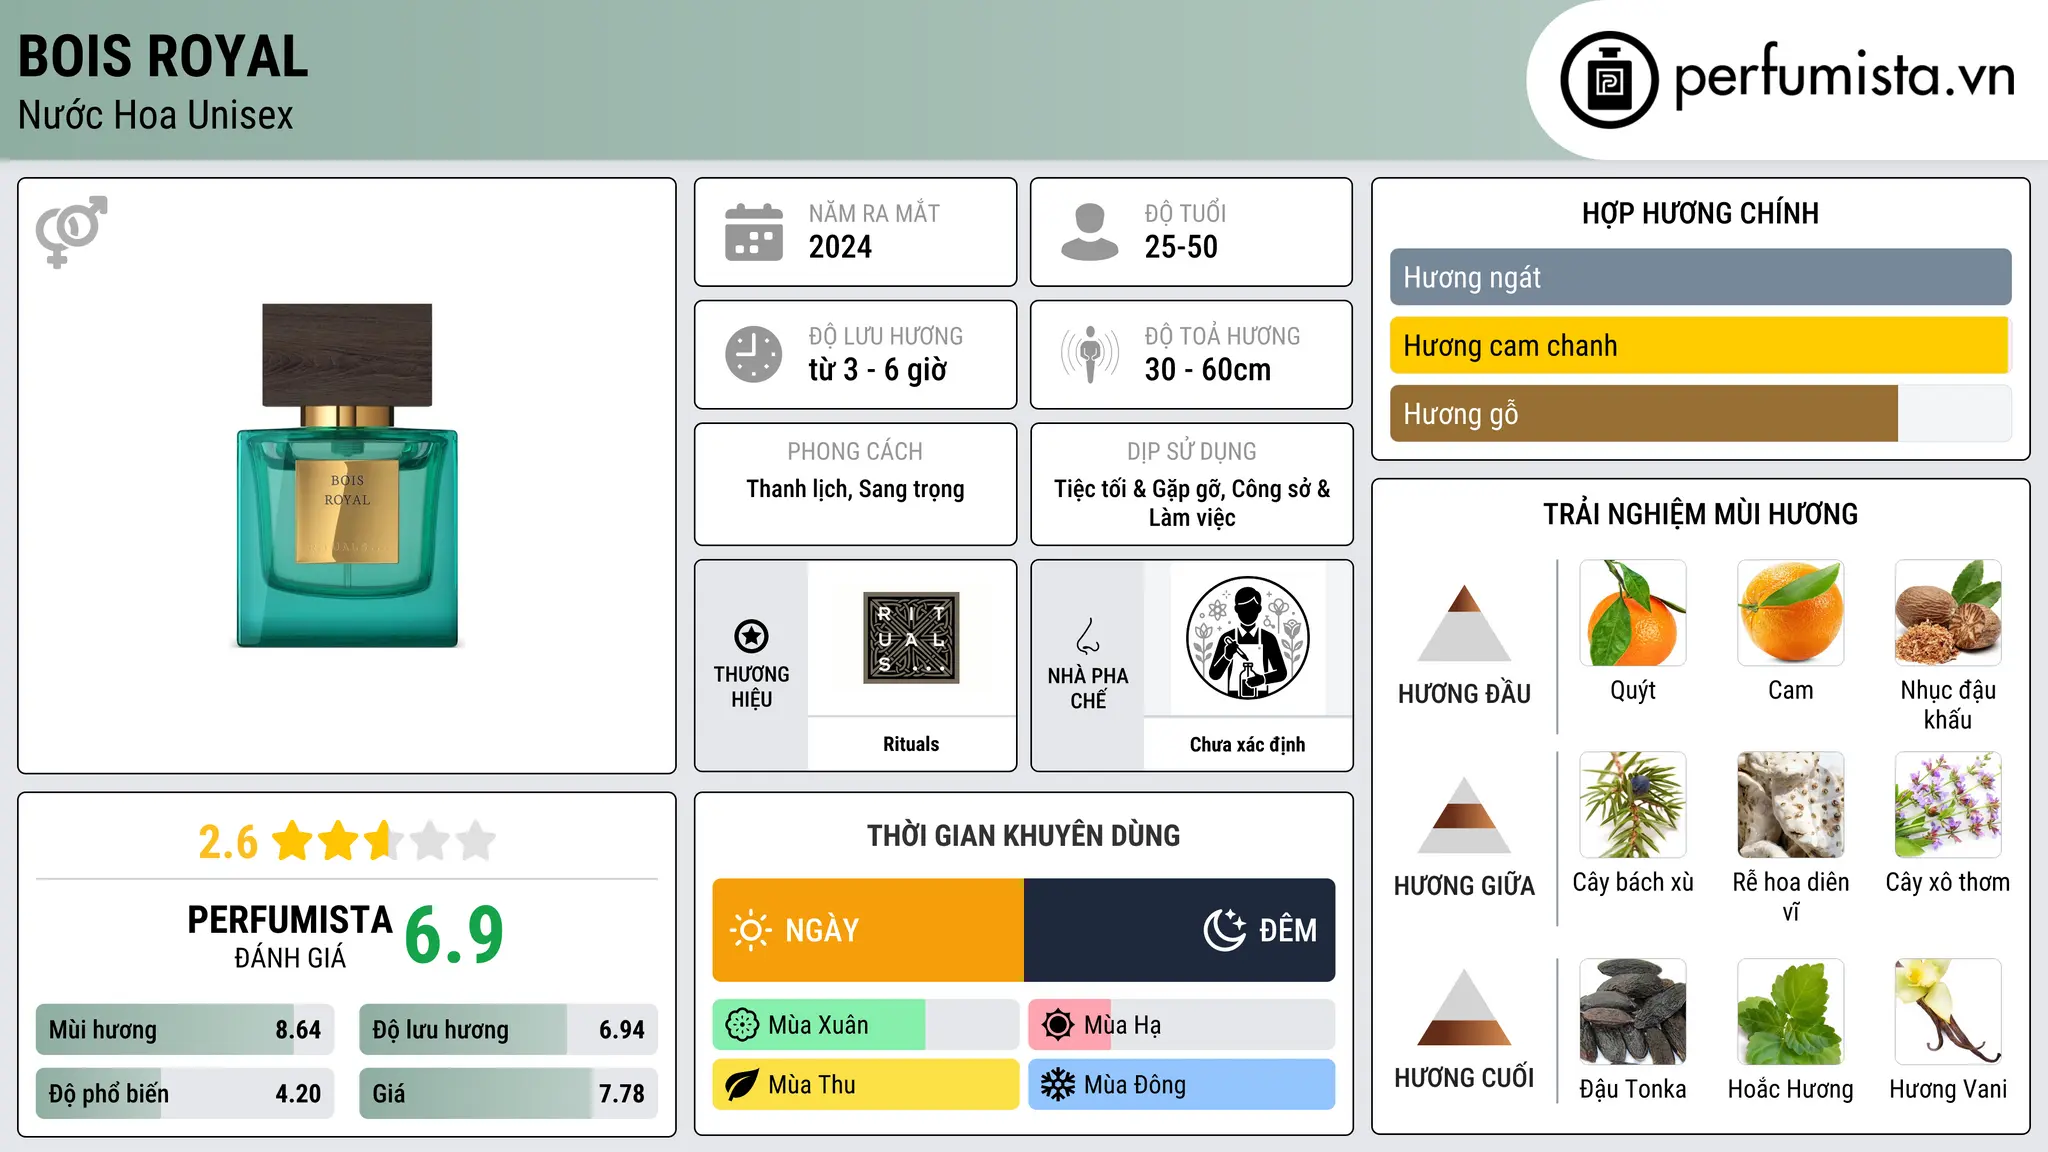This screenshot has width=2048, height=1152.
Task: Click the 6.9 Perfumista score
Action: [x=454, y=934]
